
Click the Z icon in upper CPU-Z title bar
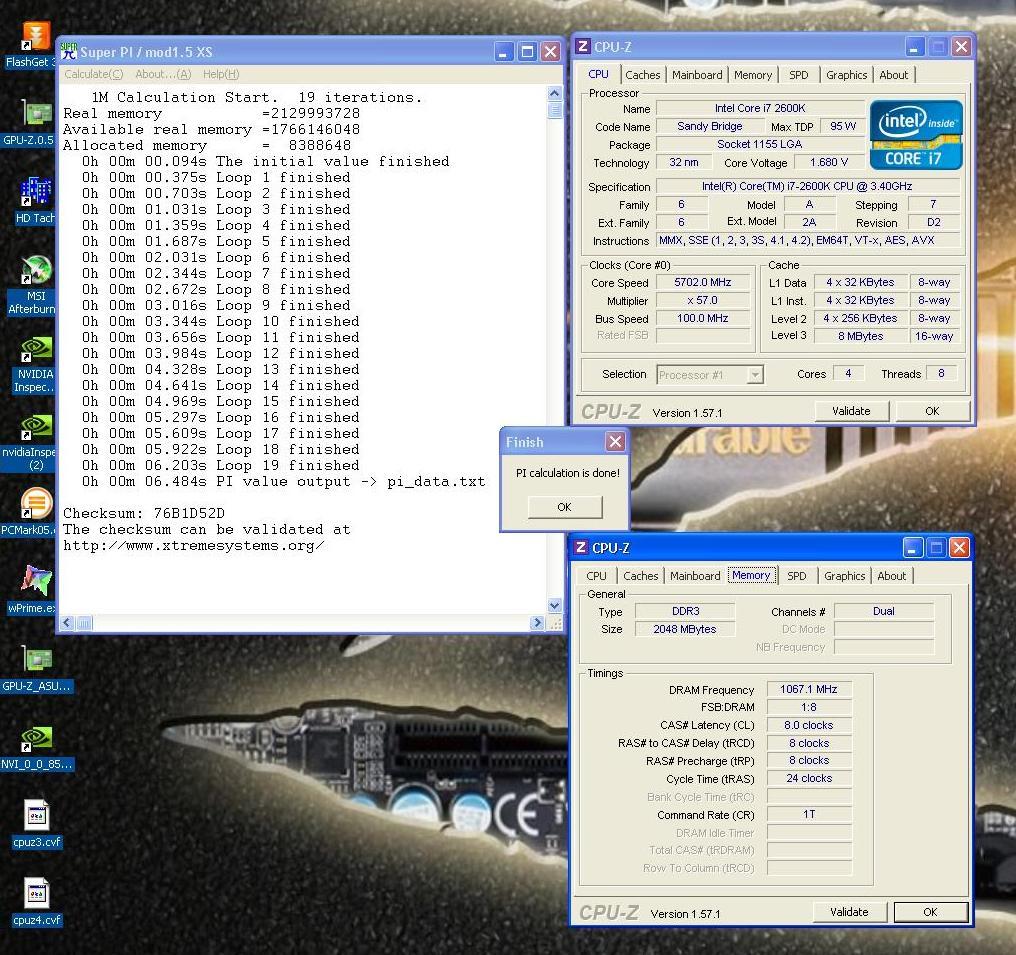click(x=583, y=46)
